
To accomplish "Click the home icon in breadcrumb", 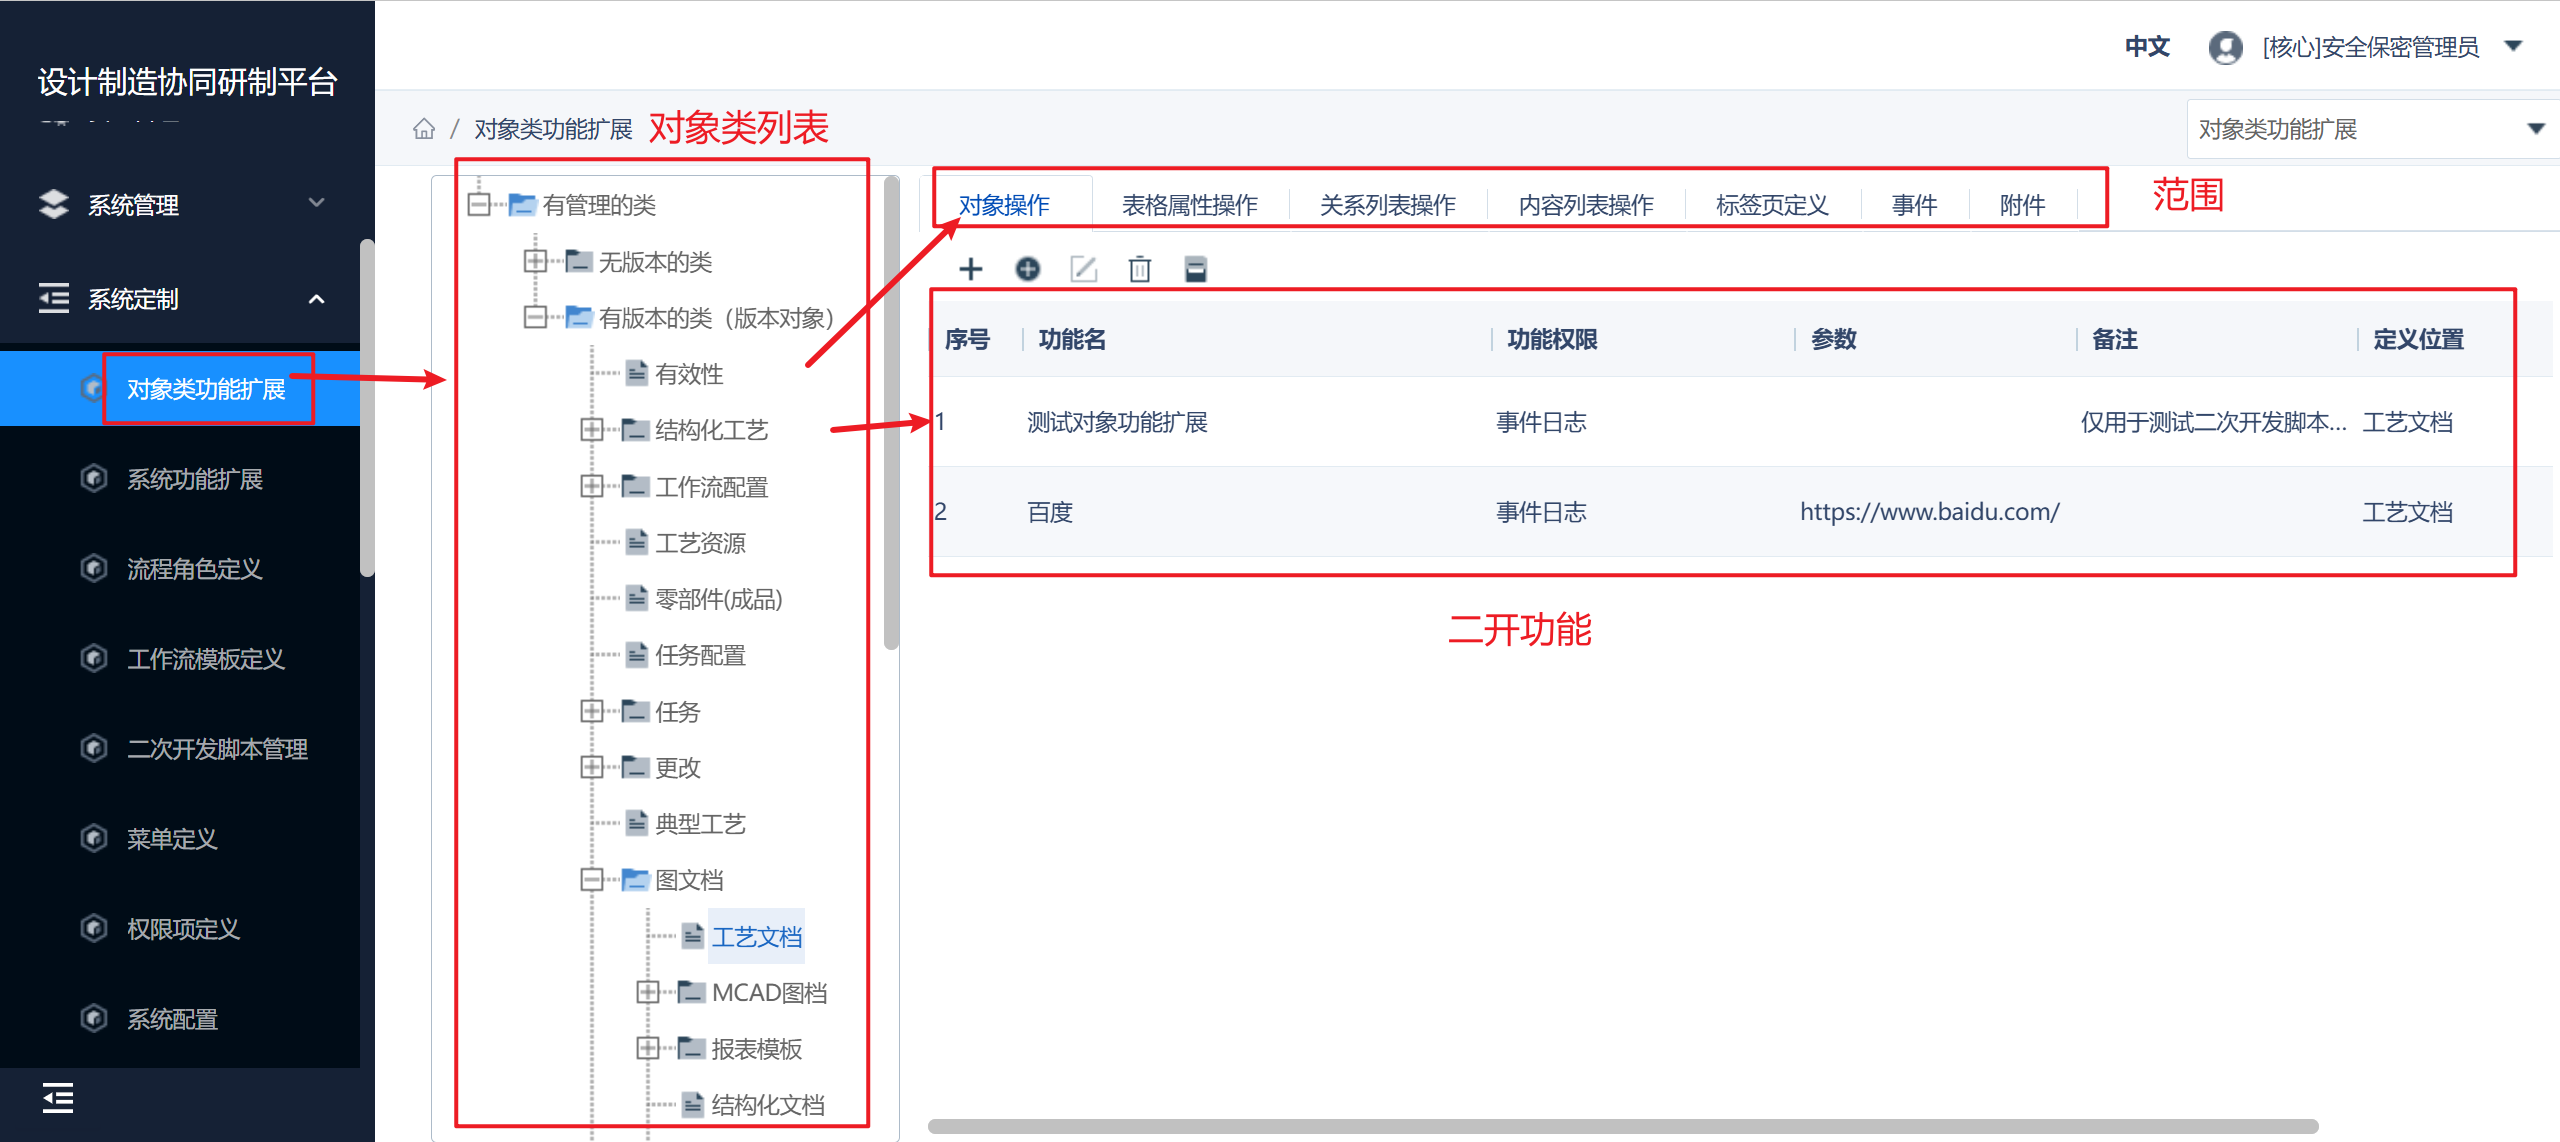I will 424,129.
